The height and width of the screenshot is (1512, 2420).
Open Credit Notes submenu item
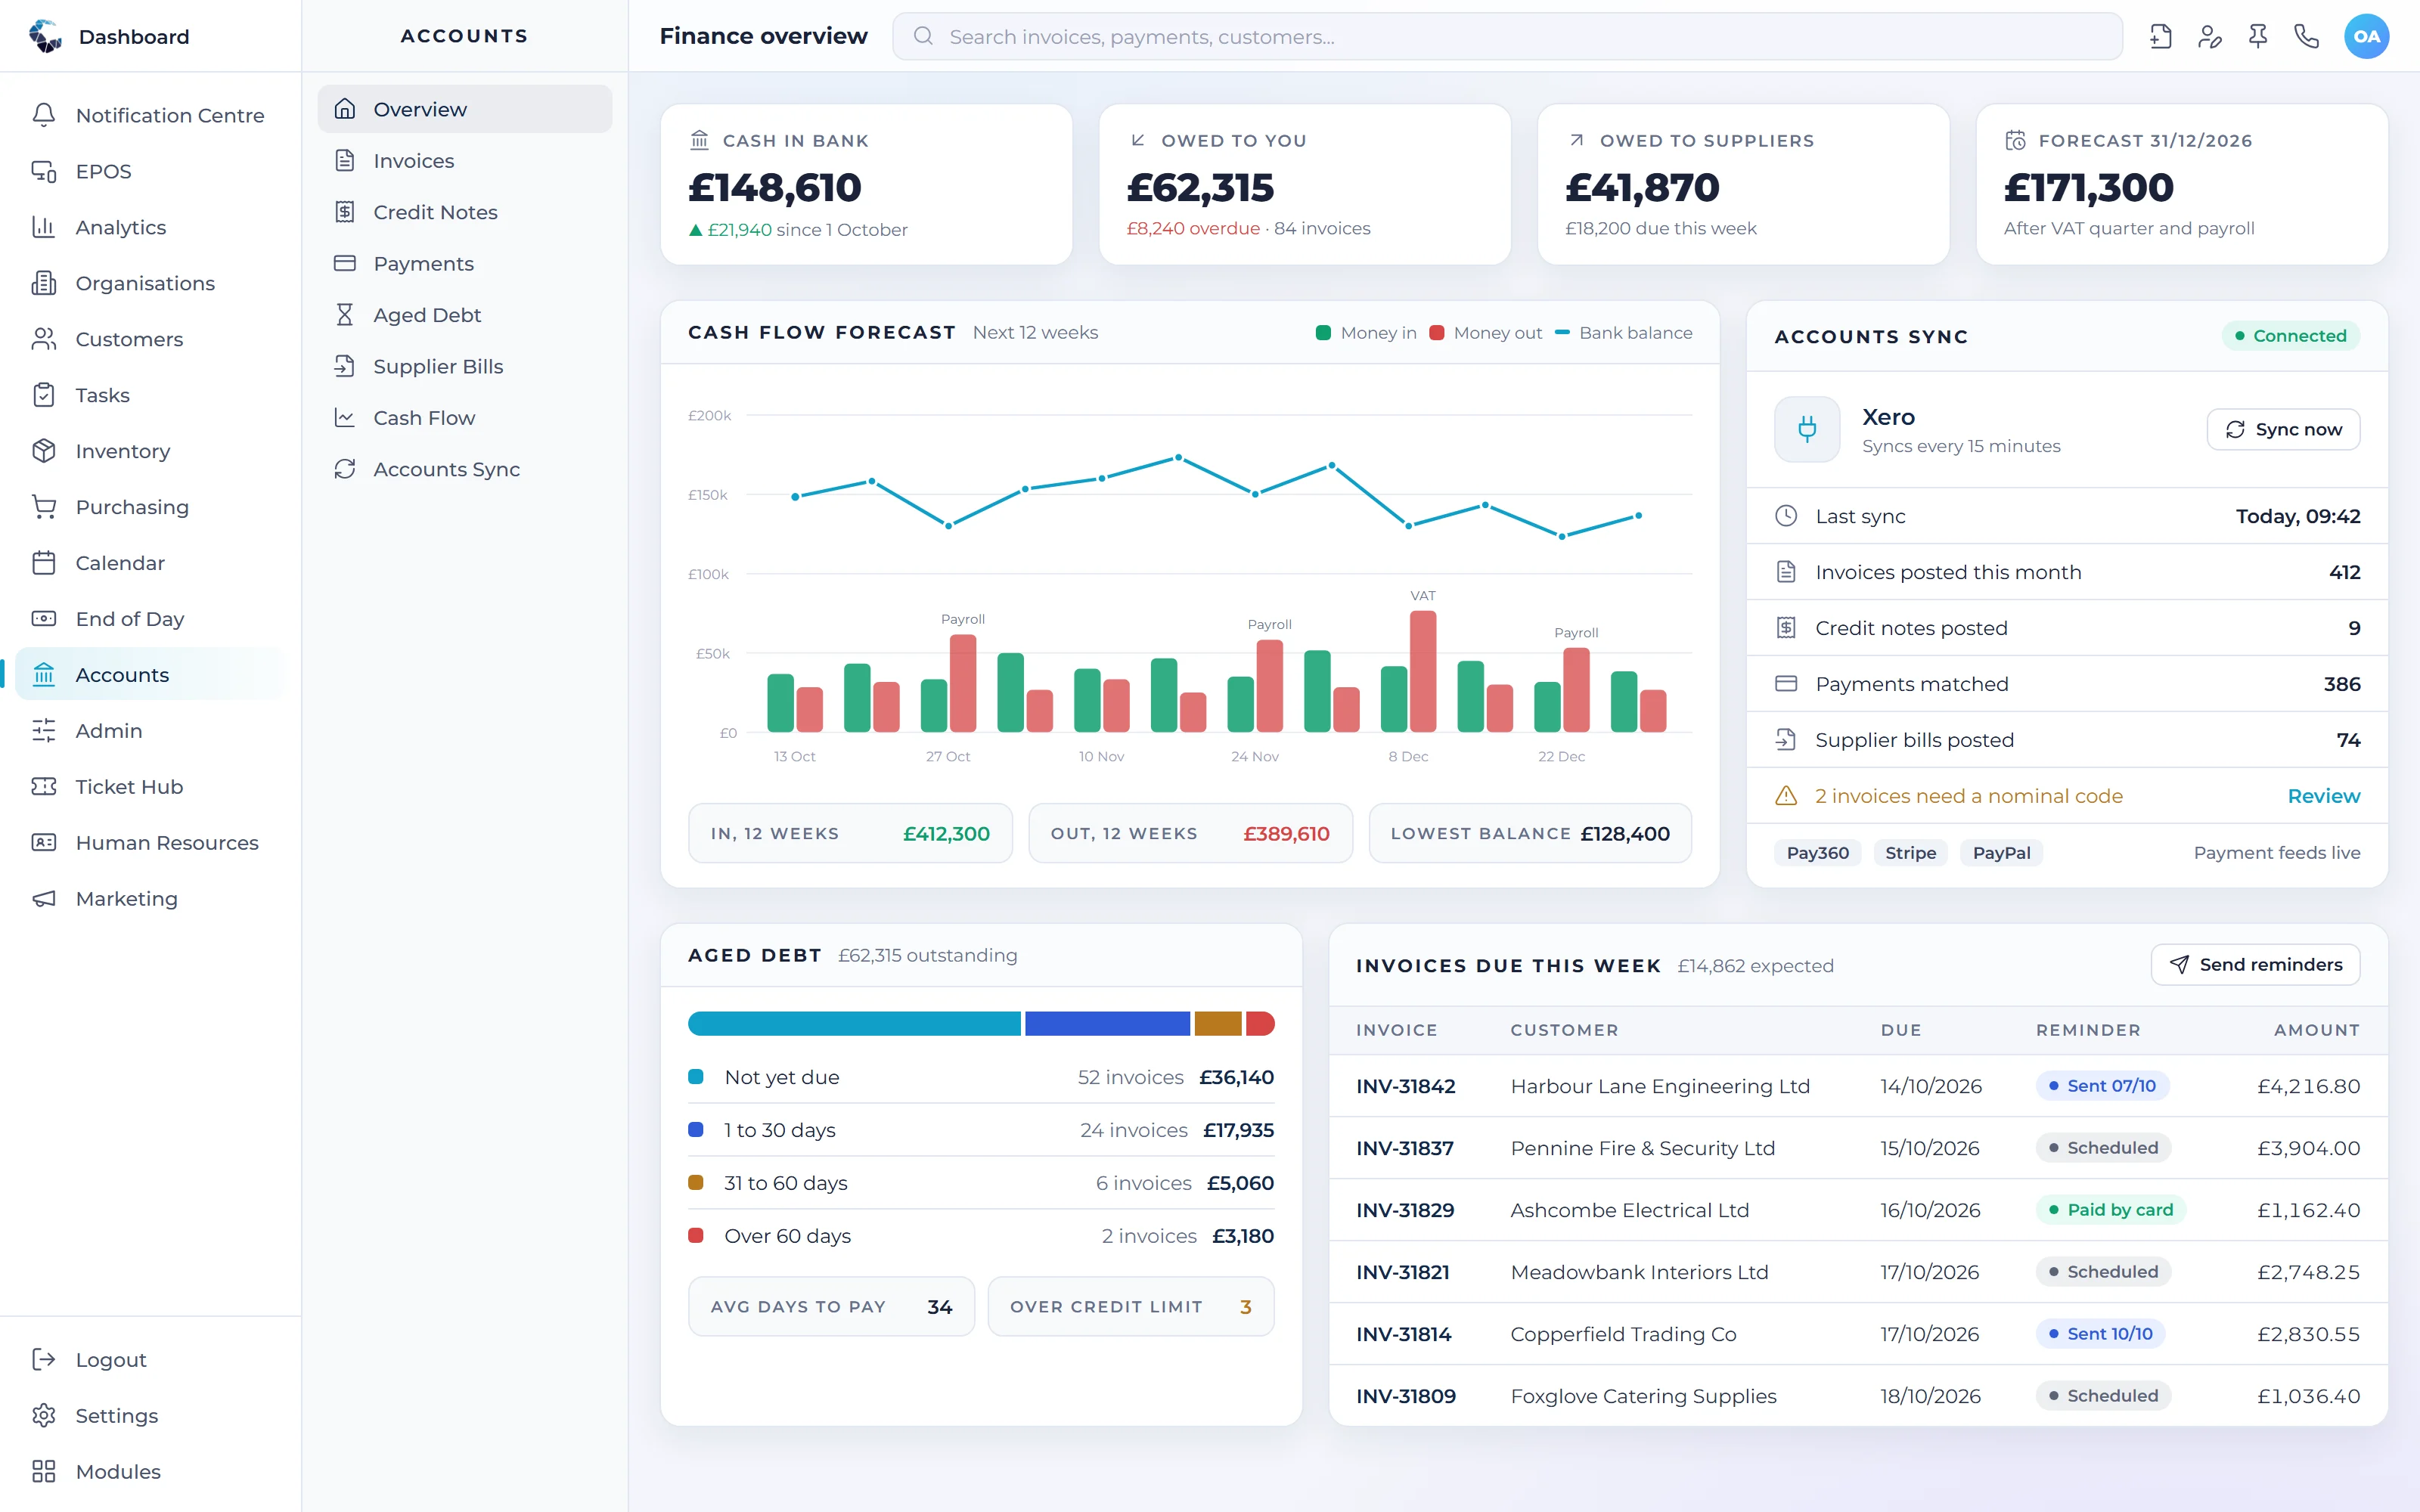pyautogui.click(x=465, y=212)
